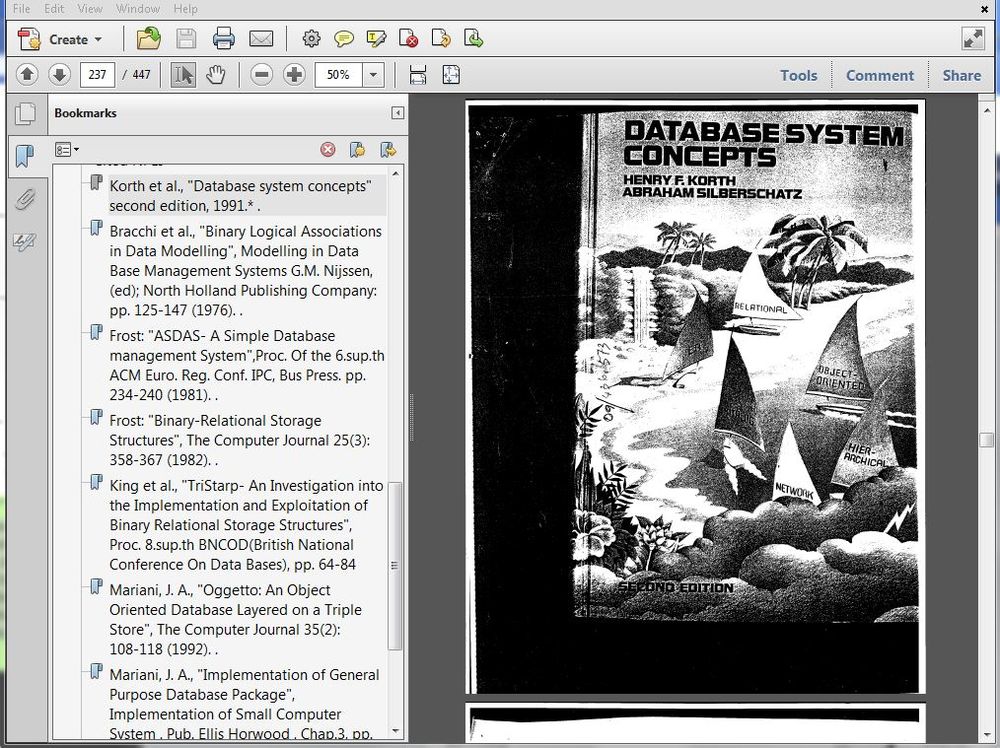
Task: Open the Tools pane
Action: tap(798, 75)
